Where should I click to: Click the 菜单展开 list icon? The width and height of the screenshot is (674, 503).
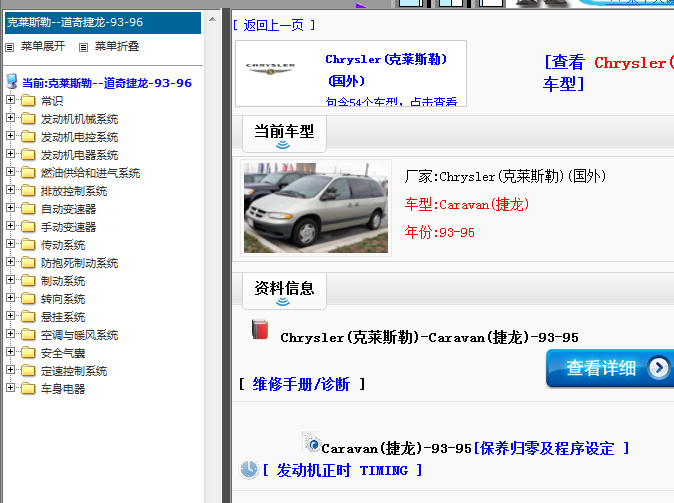(x=10, y=47)
